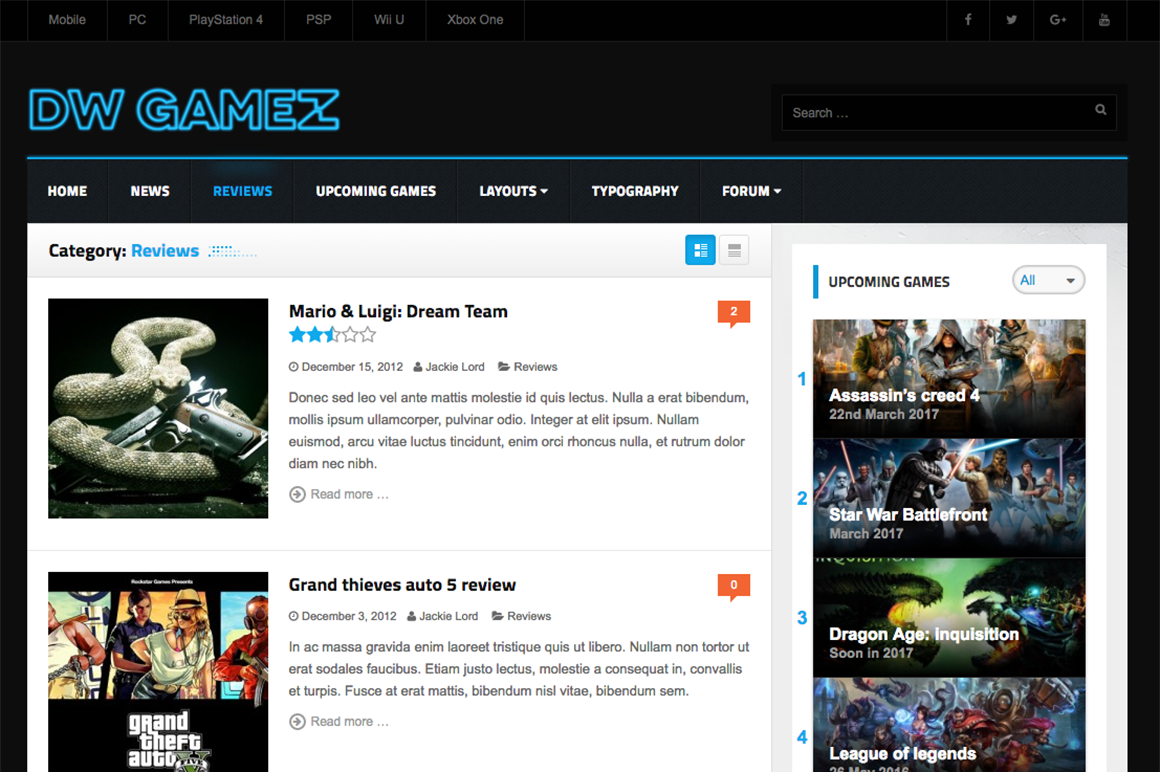Screen dimensions: 1160x772
Task: Open the Upcoming Games menu item
Action: (x=376, y=191)
